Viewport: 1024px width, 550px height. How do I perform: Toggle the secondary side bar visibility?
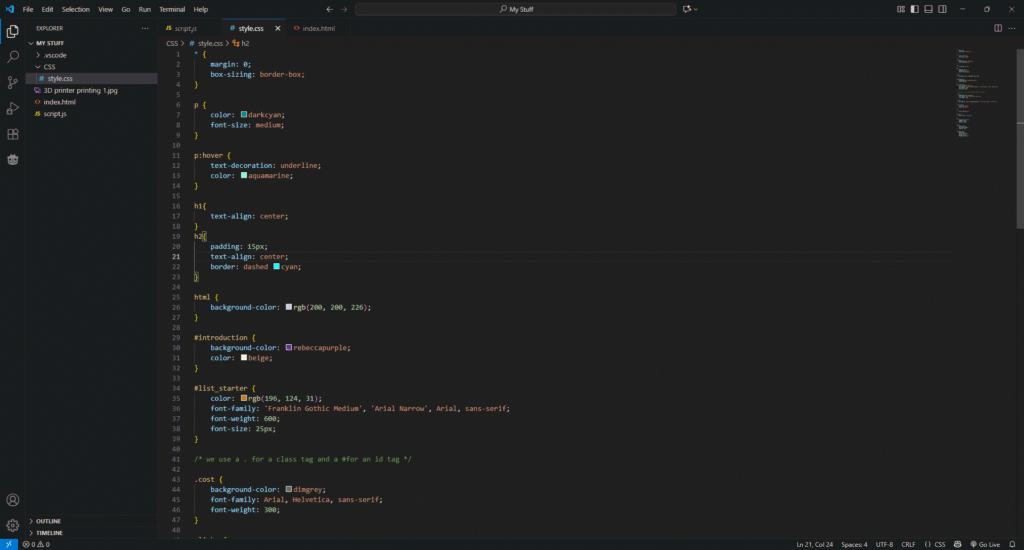942,9
